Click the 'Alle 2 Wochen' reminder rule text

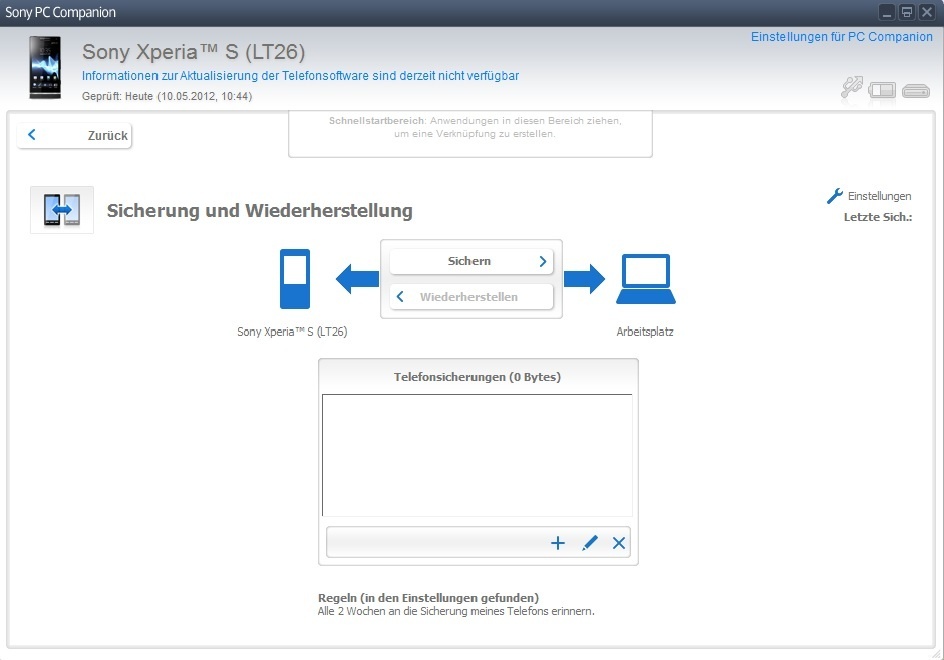[x=456, y=611]
